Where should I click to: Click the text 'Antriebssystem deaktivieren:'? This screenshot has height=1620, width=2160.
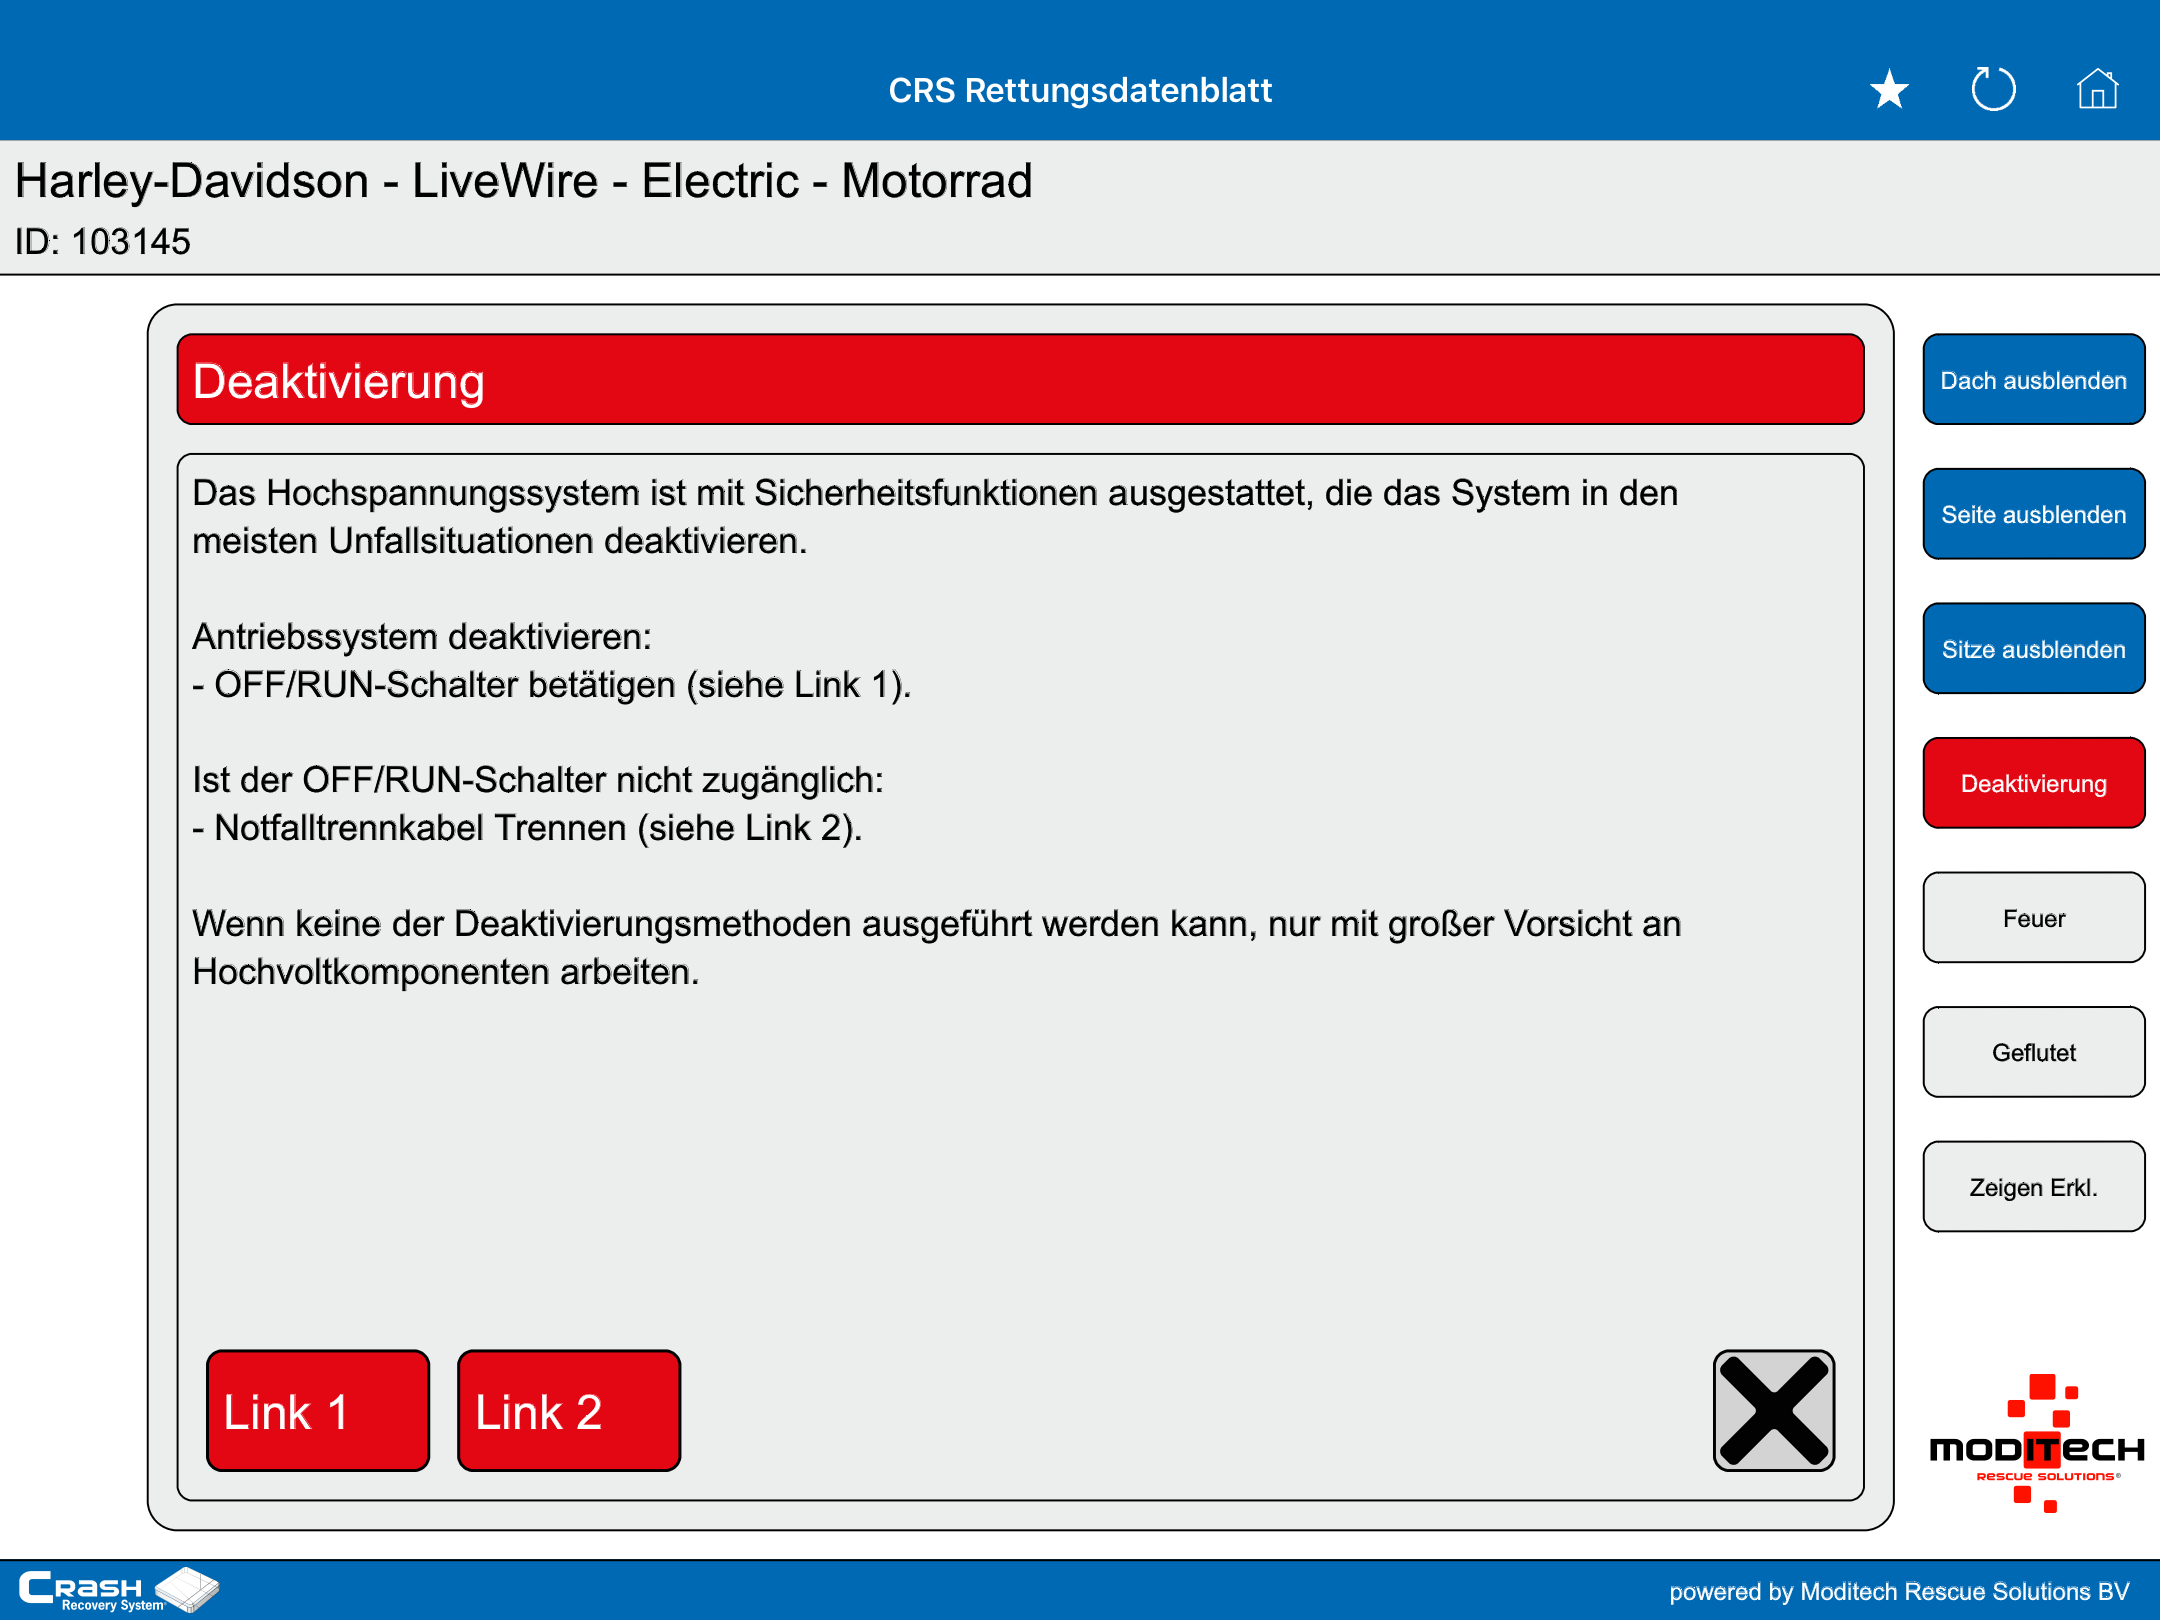tap(422, 637)
